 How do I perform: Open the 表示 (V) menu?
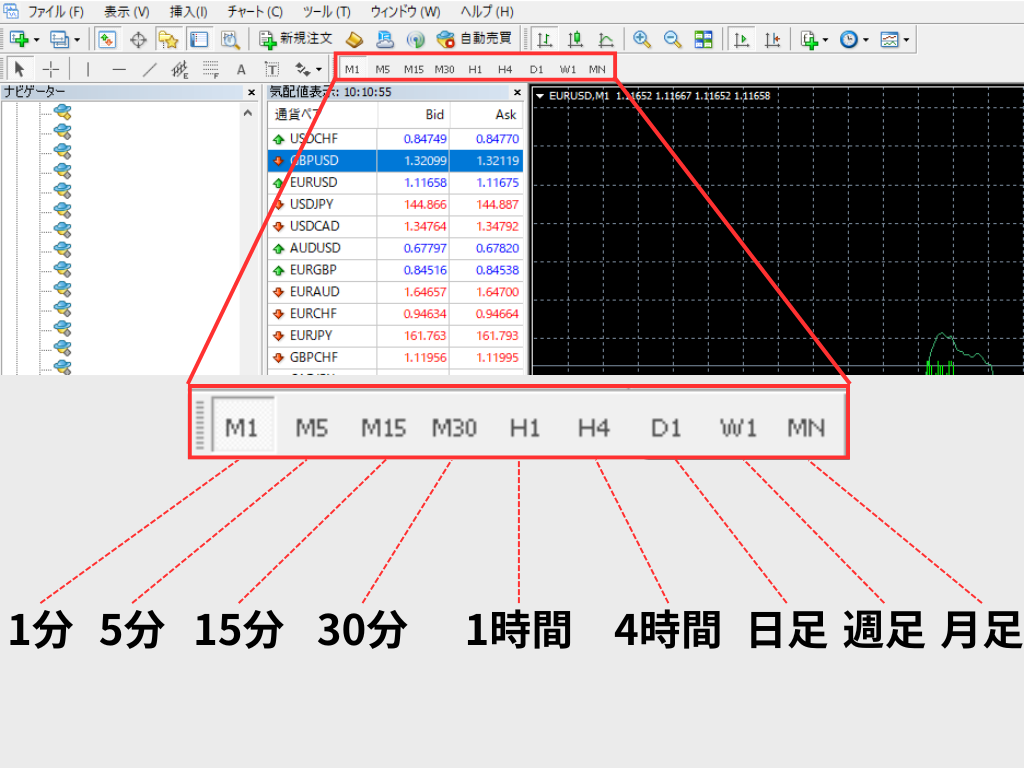(x=127, y=12)
